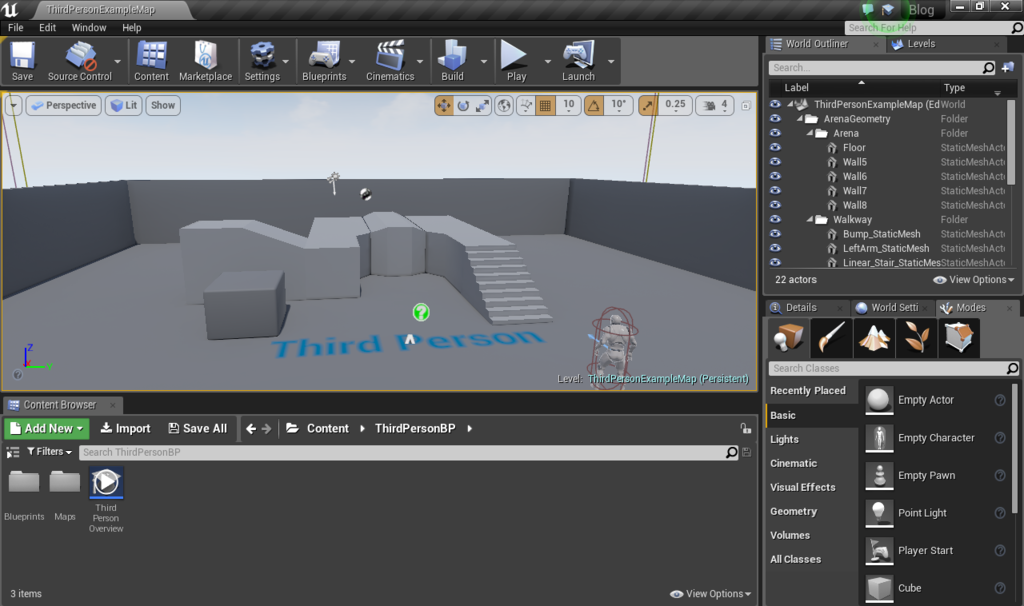Click the surface snapping icon

tap(526, 105)
